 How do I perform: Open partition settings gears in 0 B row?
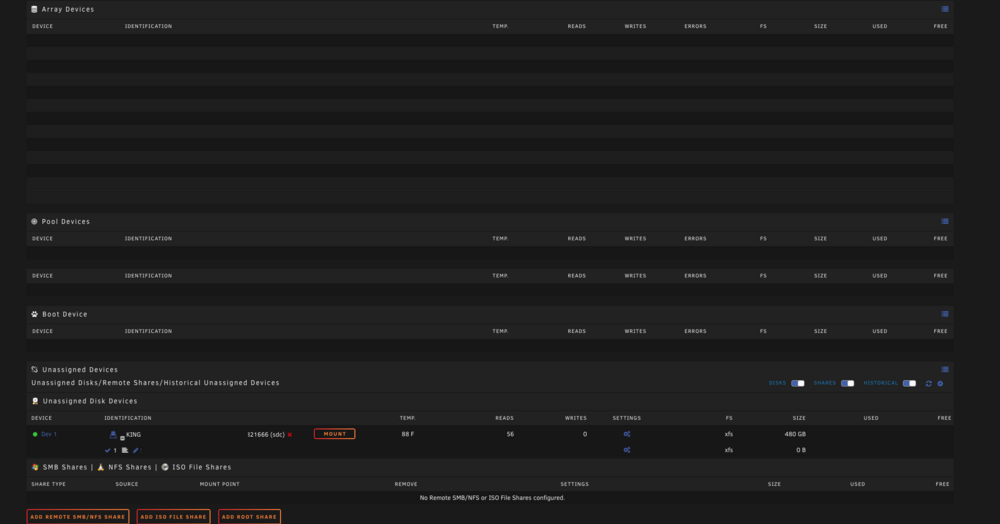pos(627,450)
